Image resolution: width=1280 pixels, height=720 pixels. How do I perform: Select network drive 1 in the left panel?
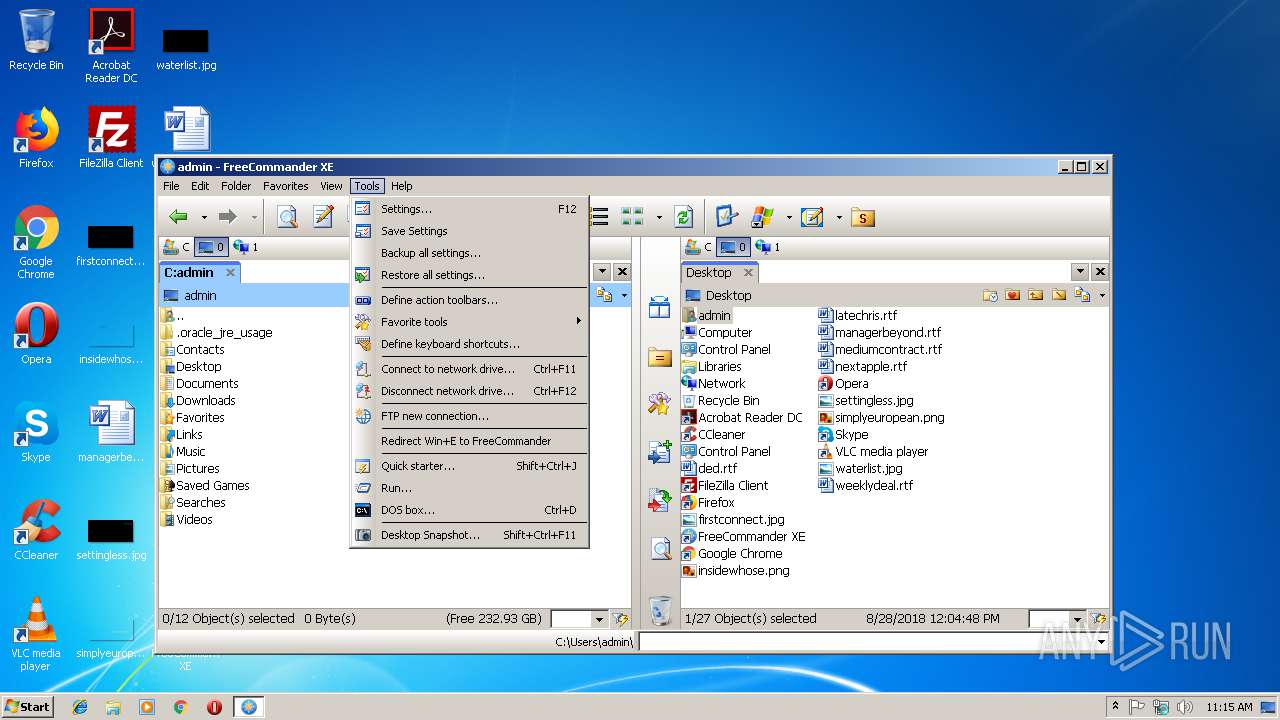[x=245, y=247]
